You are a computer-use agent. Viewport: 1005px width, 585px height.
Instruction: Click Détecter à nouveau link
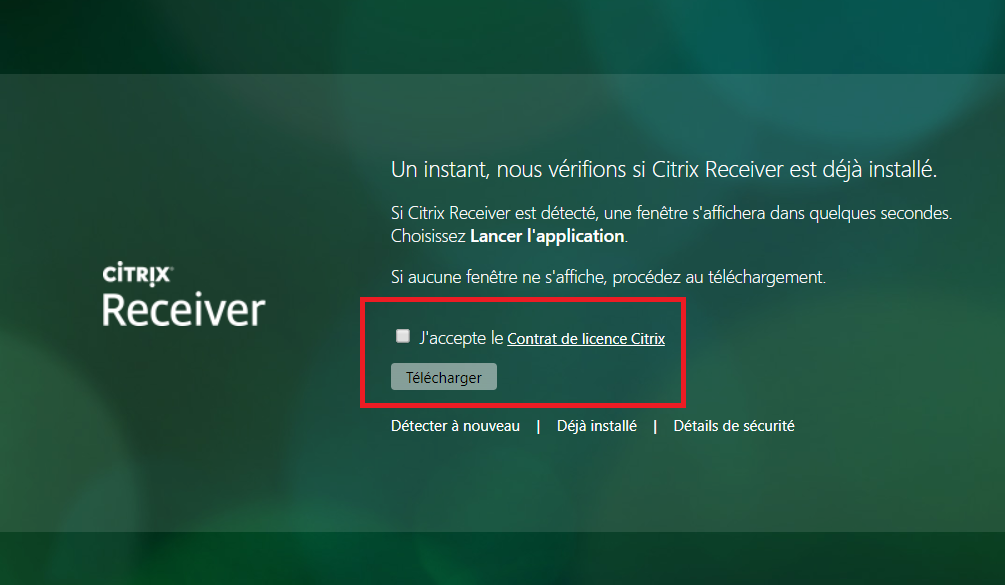pos(455,426)
